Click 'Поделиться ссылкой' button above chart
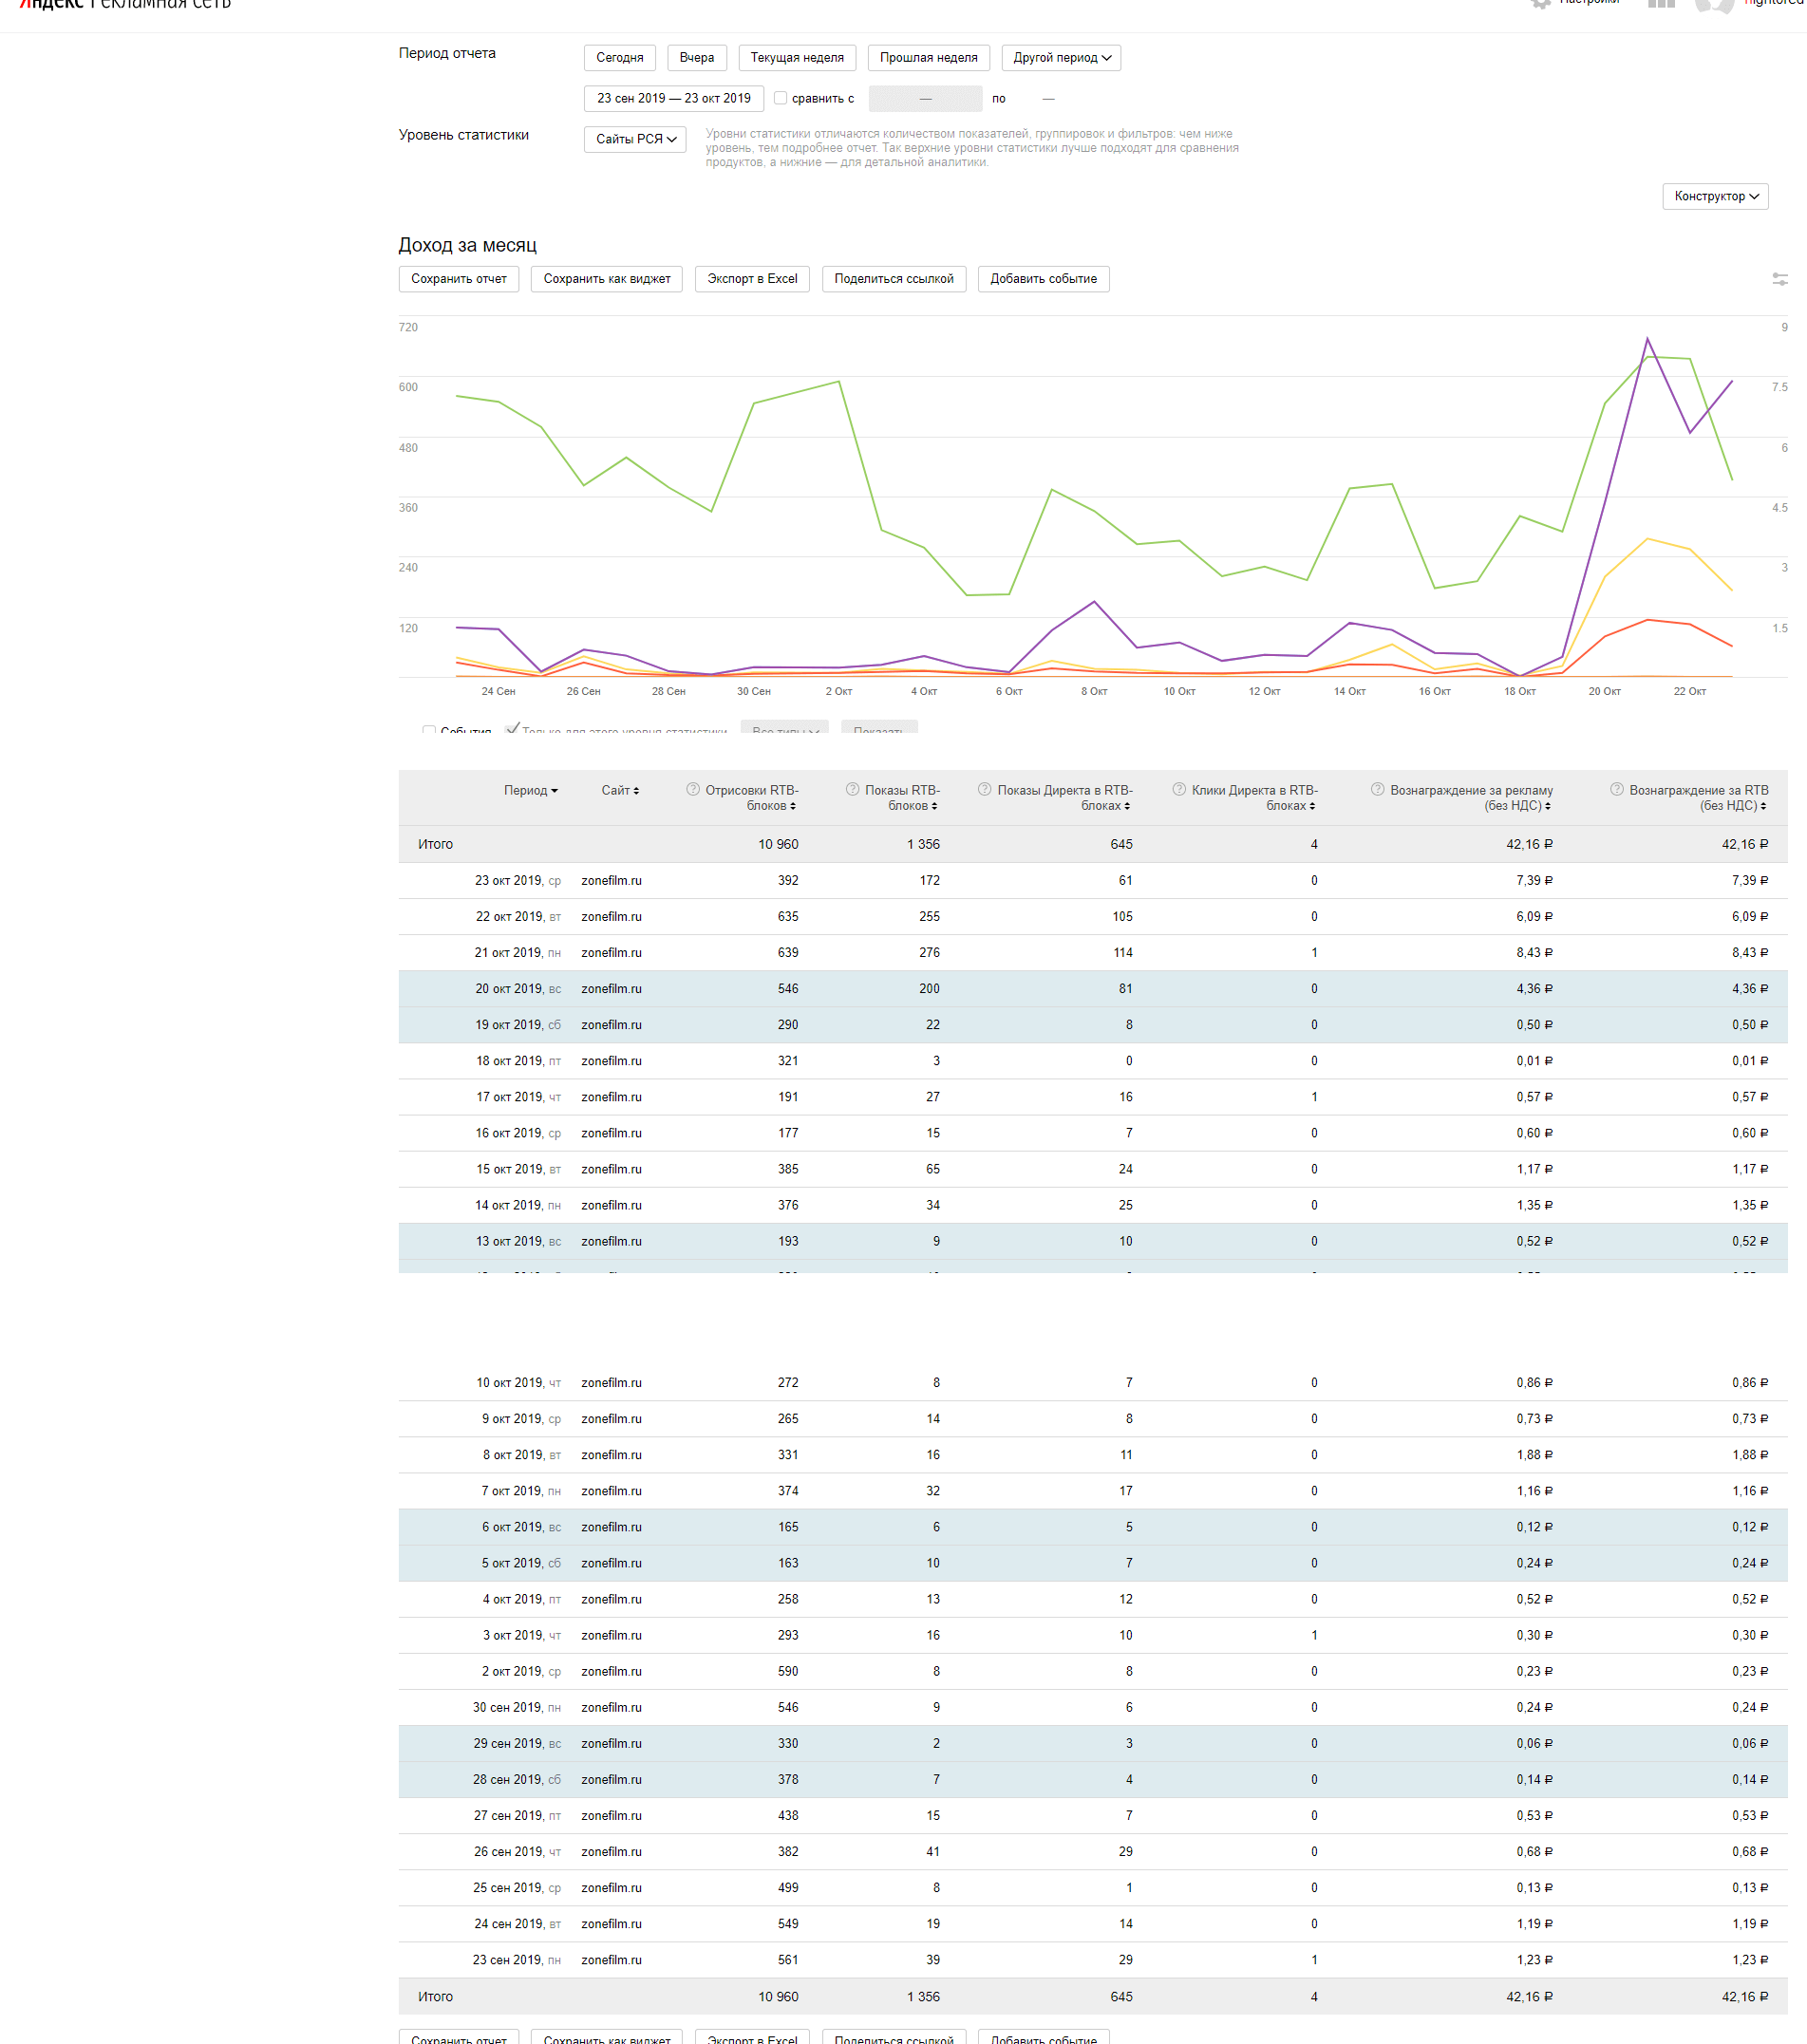The image size is (1807, 2044). (893, 279)
